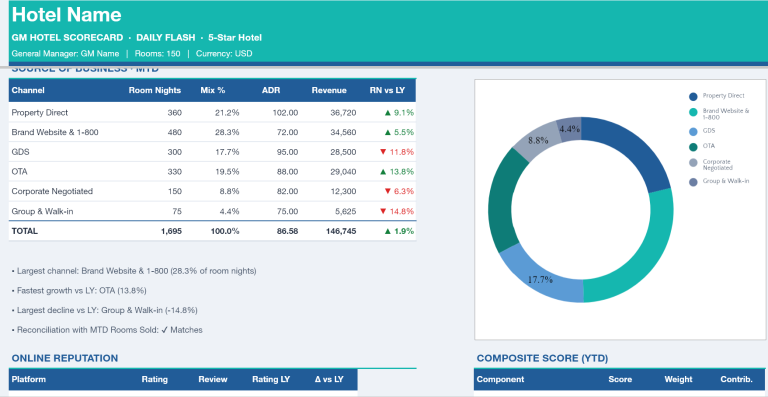Click the Channel column header
Screen dimensions: 768x397
[x=28, y=90]
